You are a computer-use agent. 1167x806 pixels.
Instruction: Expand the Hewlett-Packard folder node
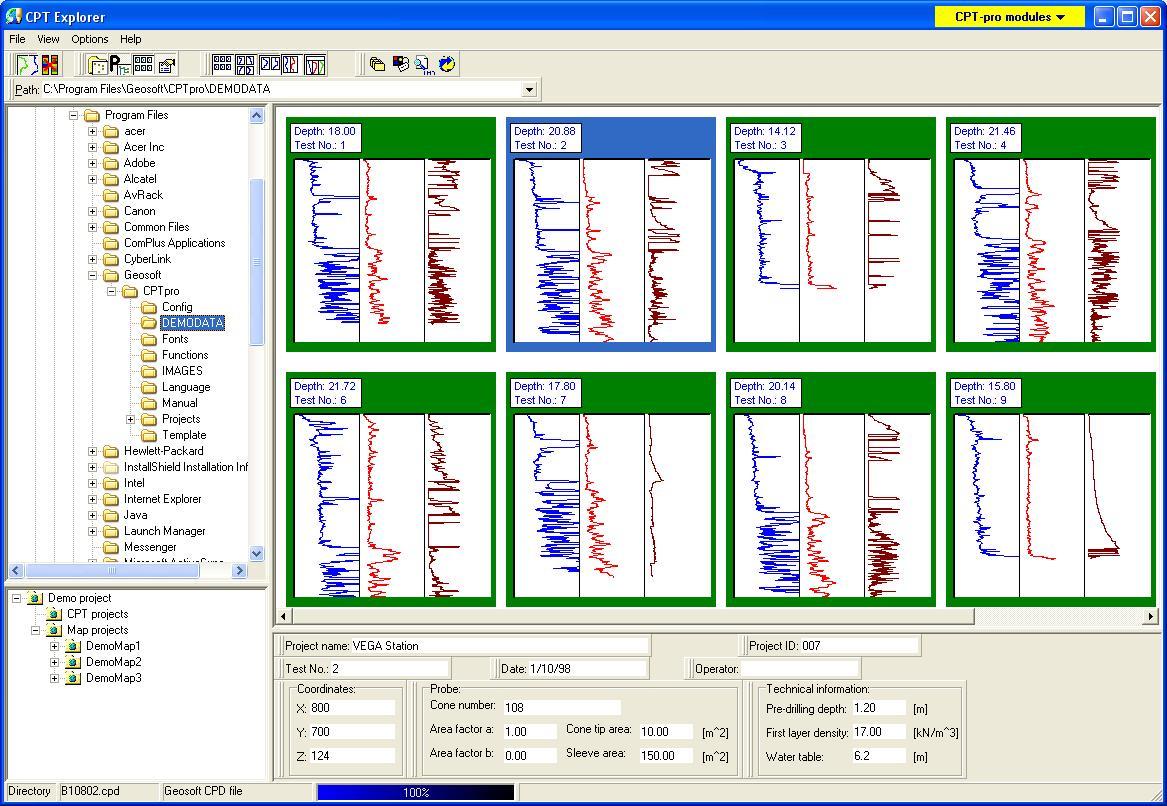point(92,451)
